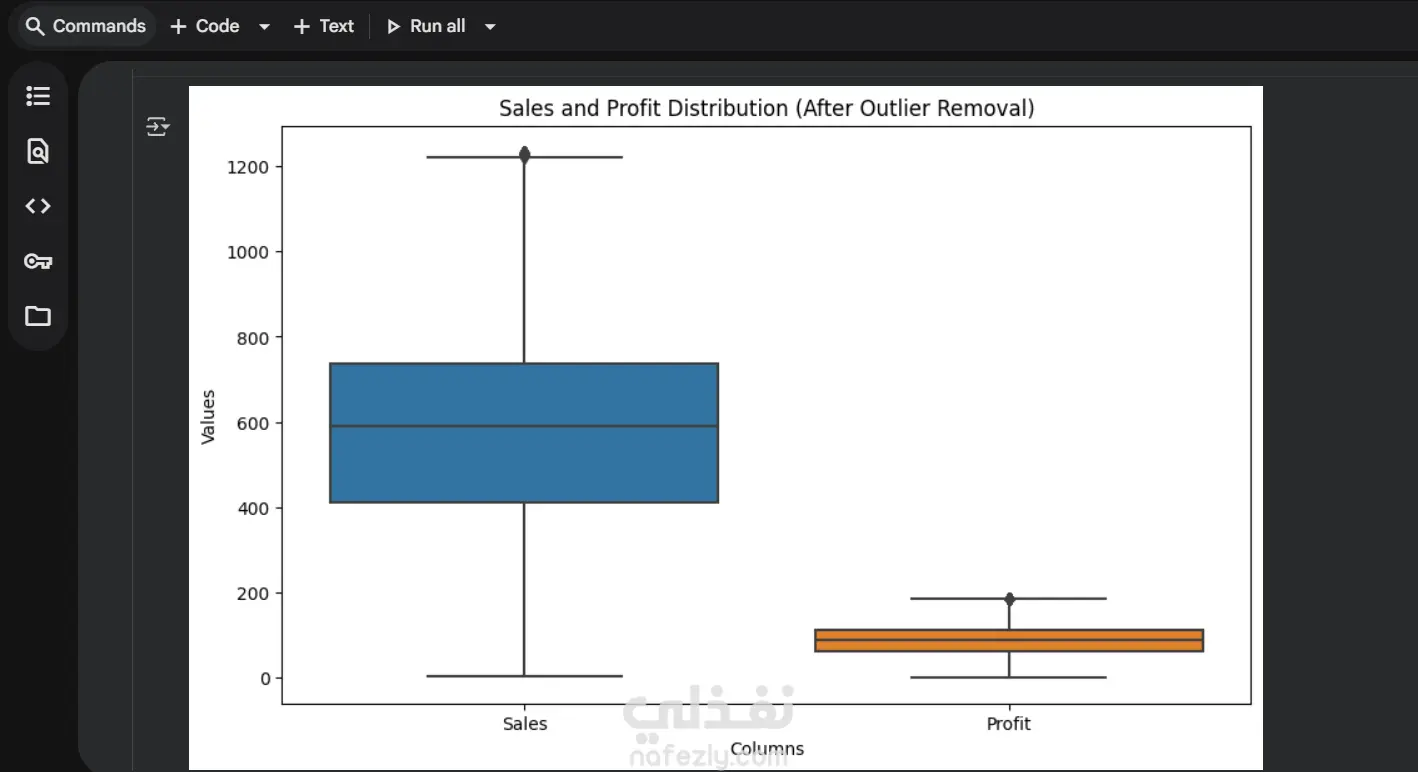Image resolution: width=1418 pixels, height=772 pixels.
Task: Click the 1000 y-axis tick label
Action: coord(249,252)
